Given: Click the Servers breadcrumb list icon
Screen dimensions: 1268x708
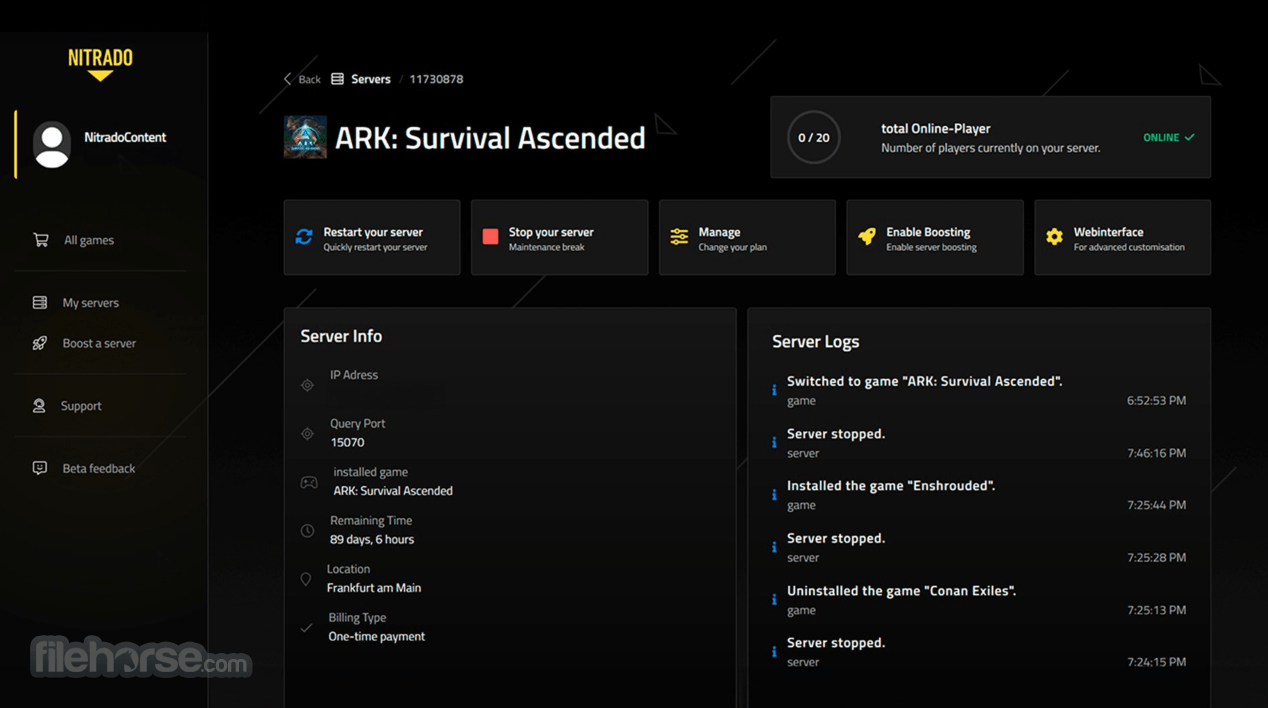Looking at the screenshot, I should (x=338, y=79).
